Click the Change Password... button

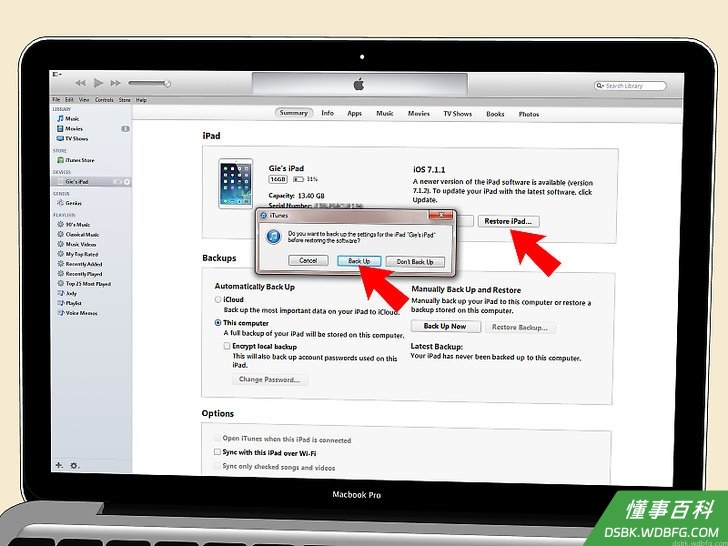(269, 379)
